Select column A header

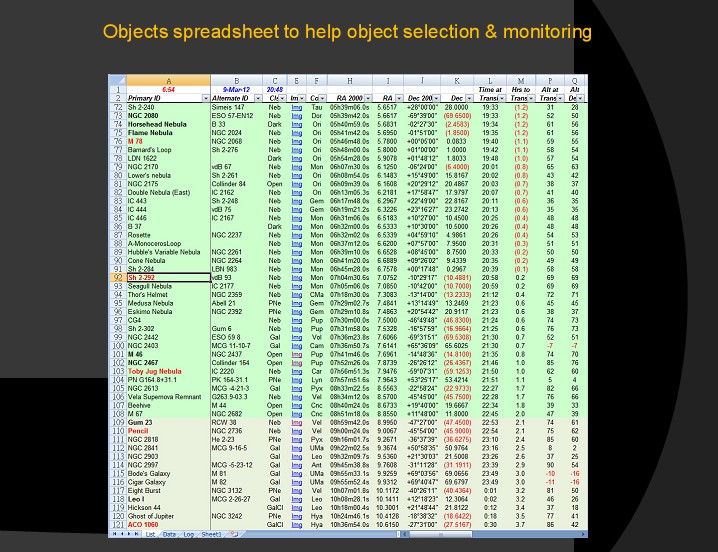pyautogui.click(x=168, y=81)
